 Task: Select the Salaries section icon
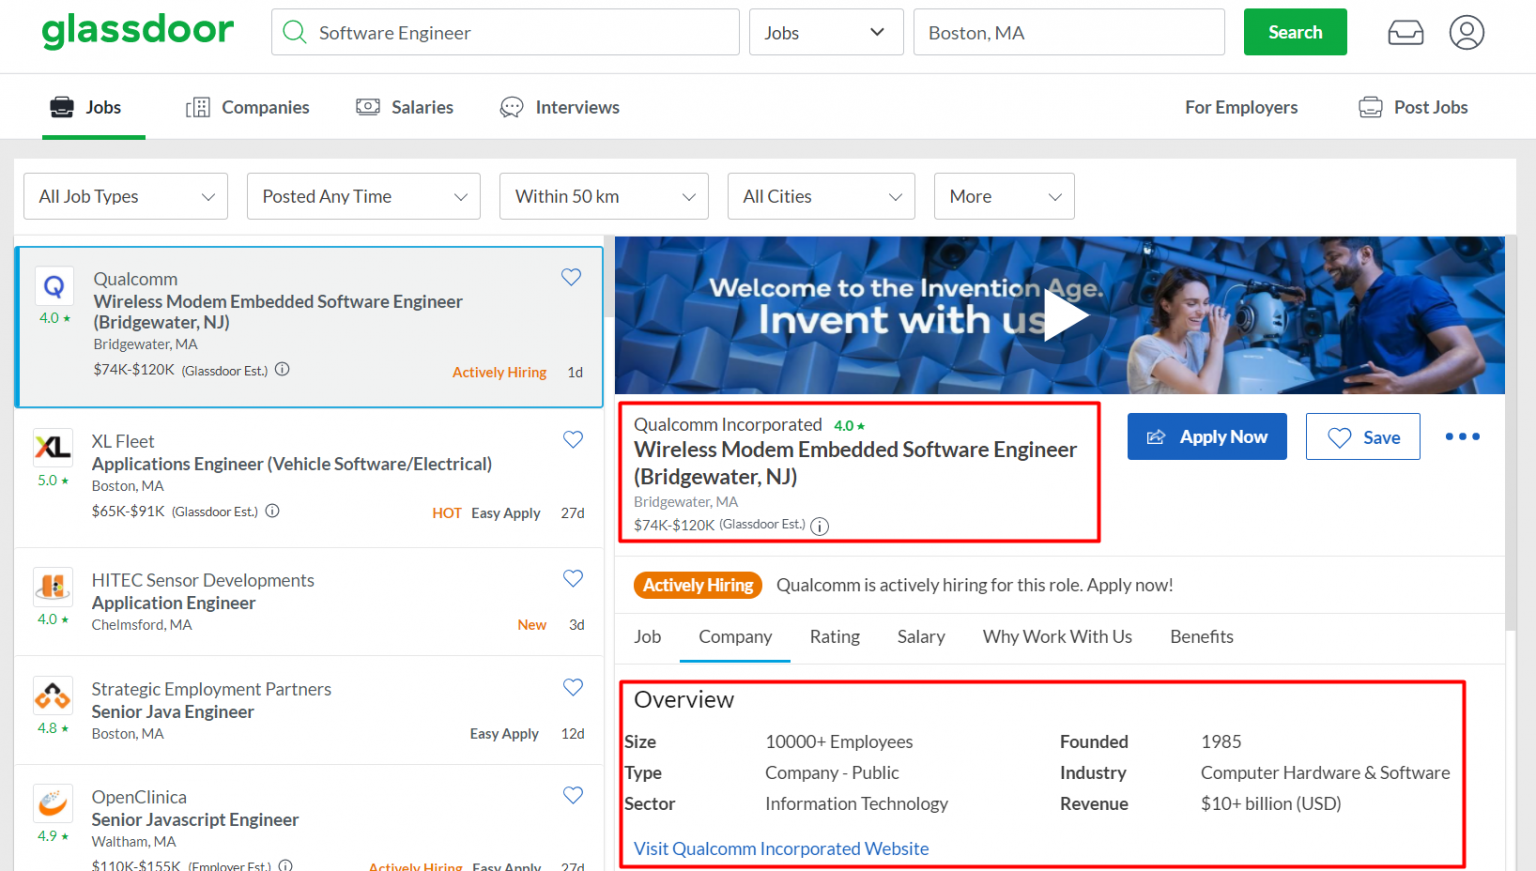pos(367,106)
